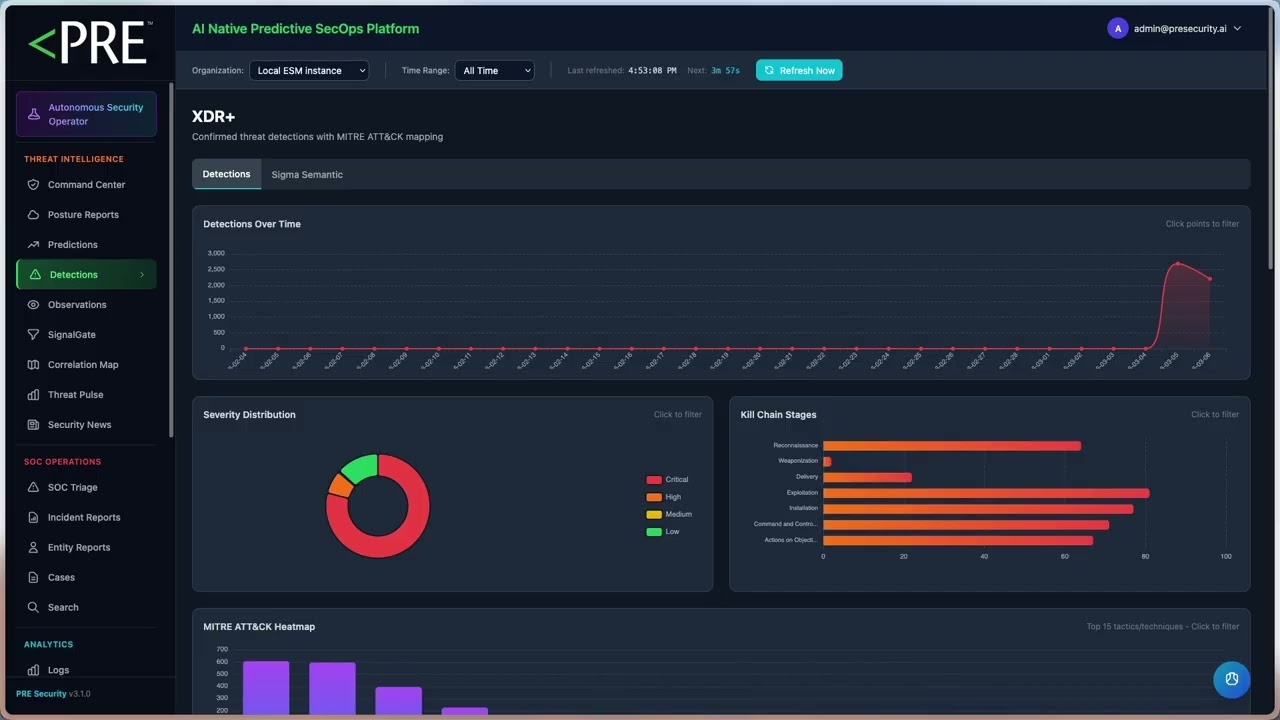Click the Autonomous Security Operator flask icon
Viewport: 1280px width, 720px height.
click(34, 114)
